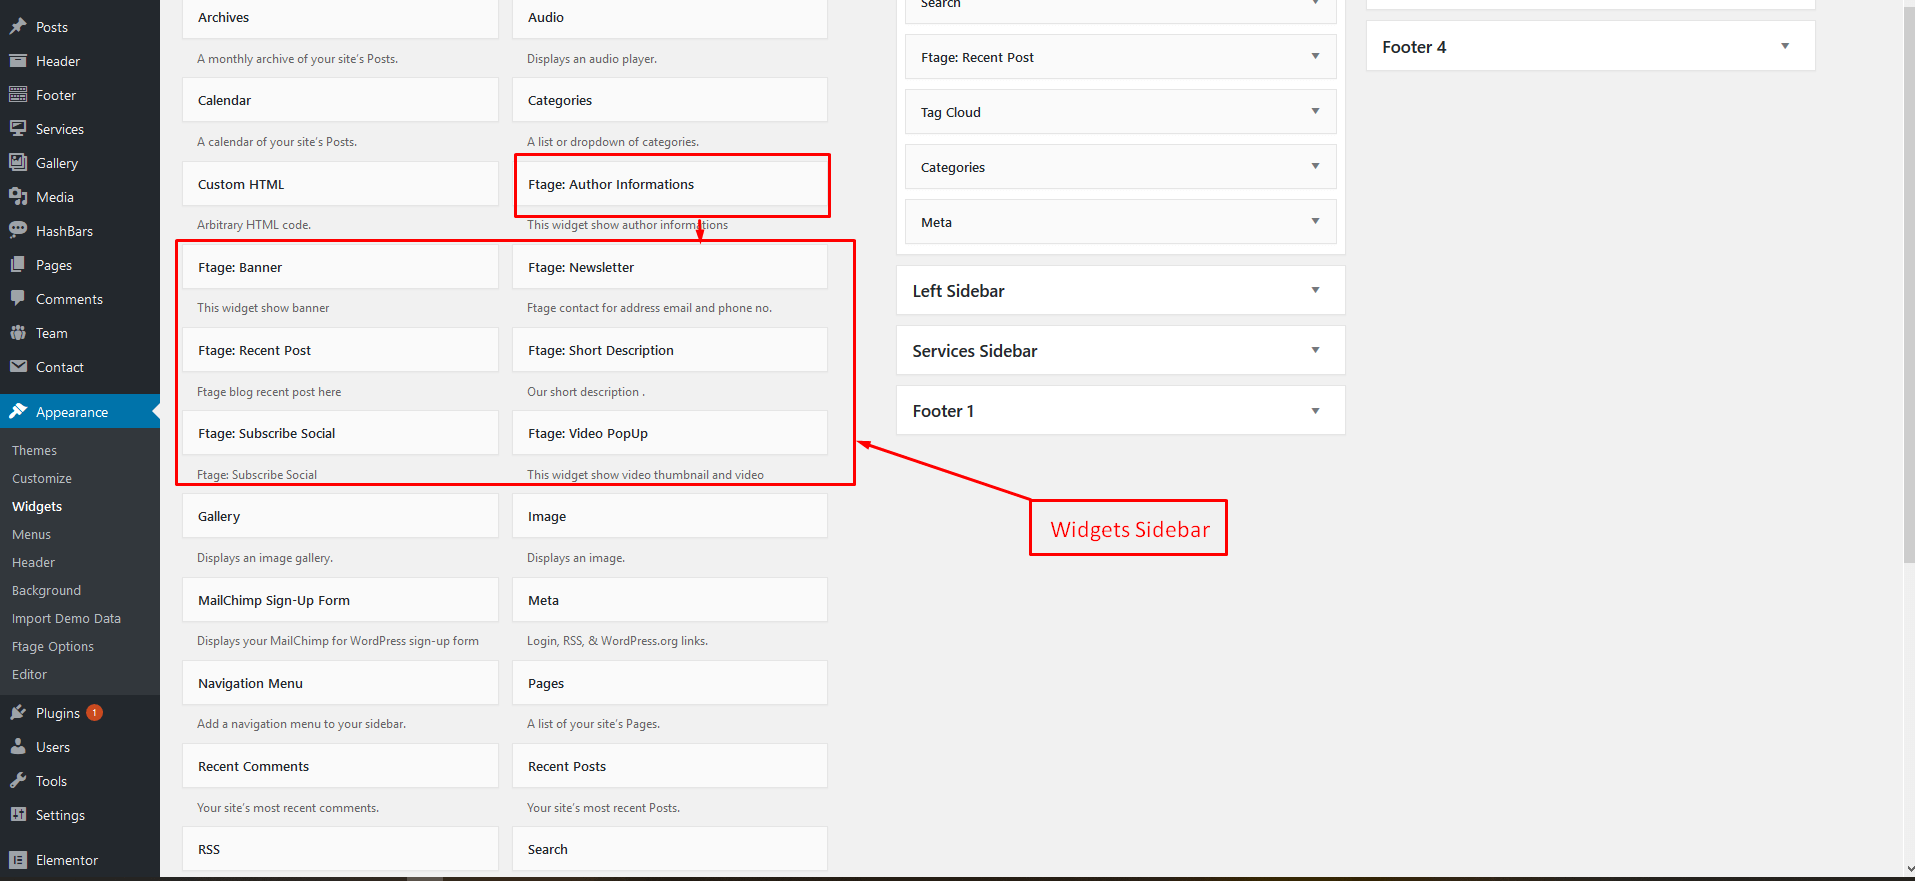Select the Ftage: Short Description widget

[x=670, y=350]
